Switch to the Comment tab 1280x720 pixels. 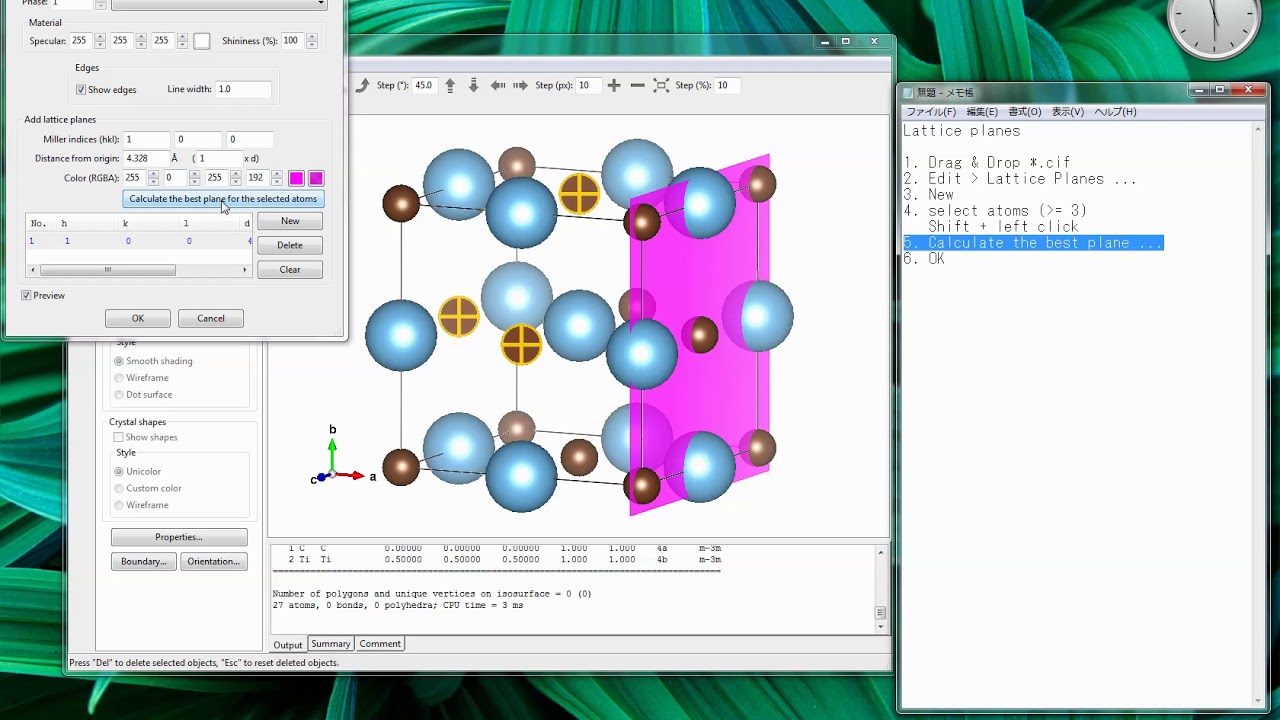click(x=380, y=644)
